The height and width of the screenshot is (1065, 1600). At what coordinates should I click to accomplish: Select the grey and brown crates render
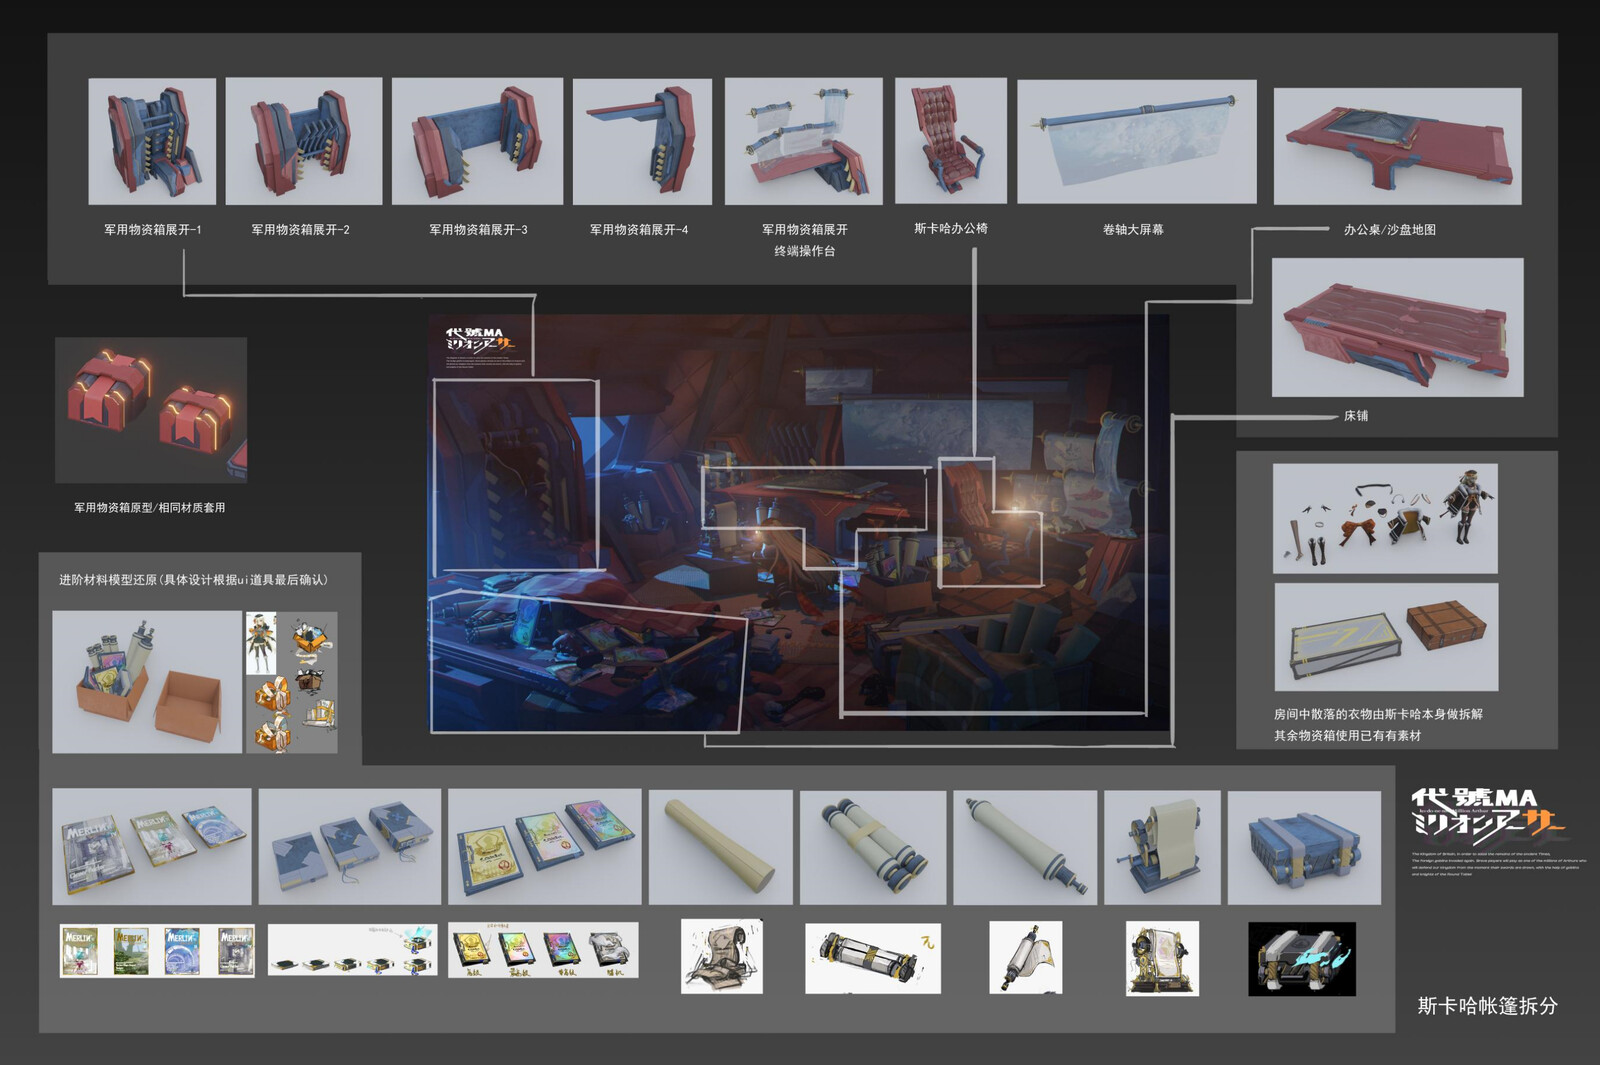[1386, 637]
